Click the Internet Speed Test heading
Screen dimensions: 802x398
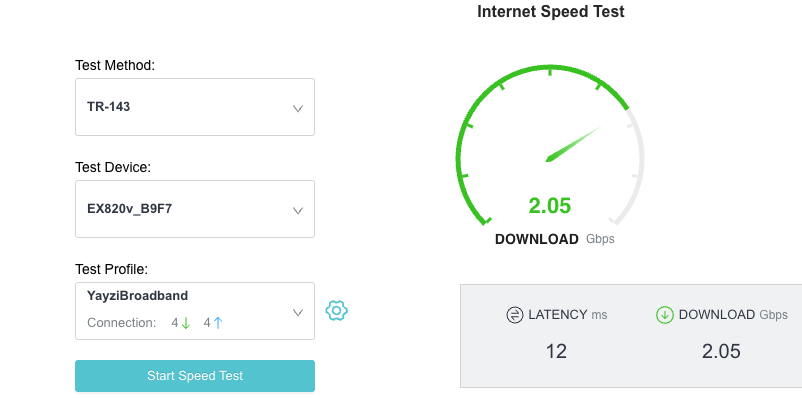click(x=551, y=11)
